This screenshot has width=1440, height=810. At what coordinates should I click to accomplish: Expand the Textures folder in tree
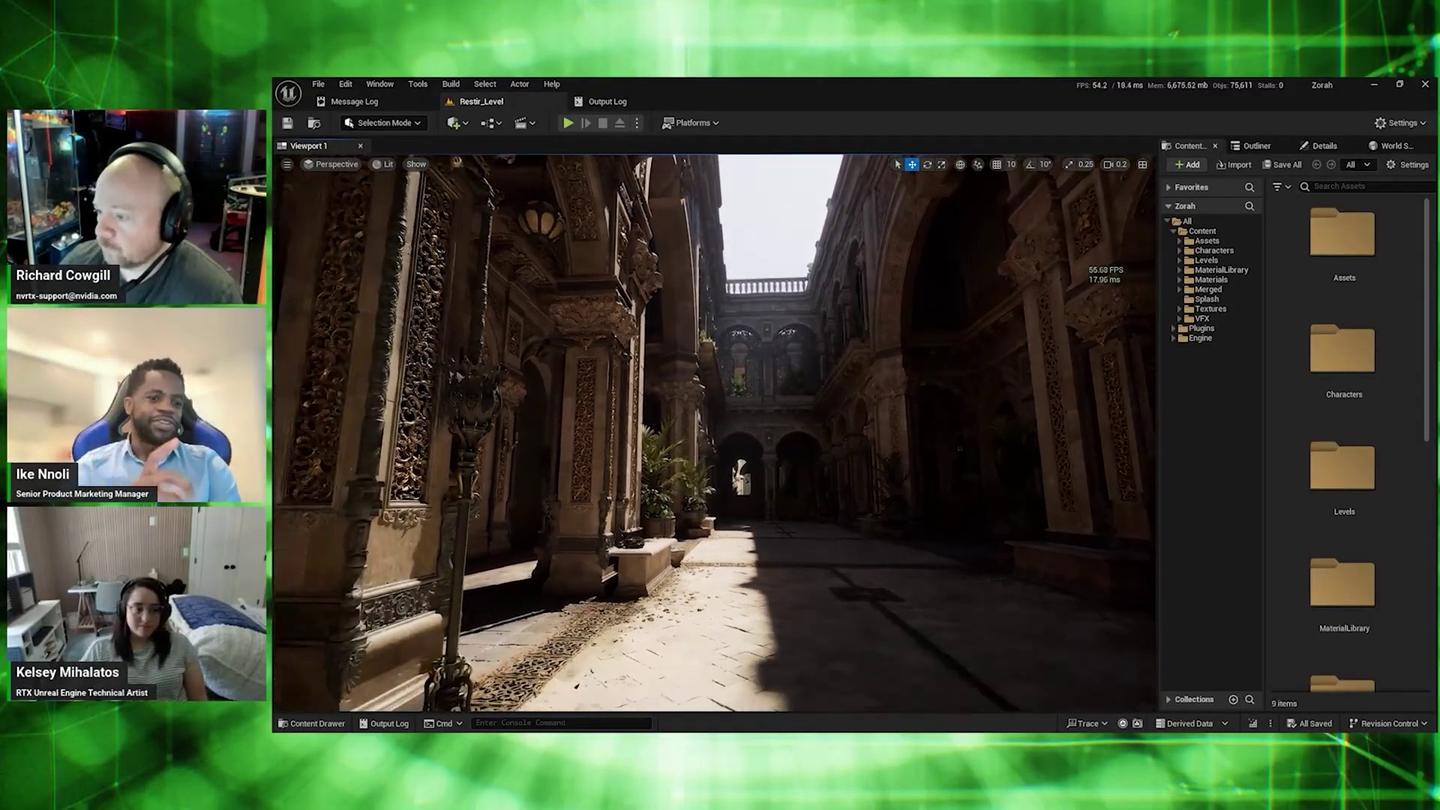pos(1179,309)
